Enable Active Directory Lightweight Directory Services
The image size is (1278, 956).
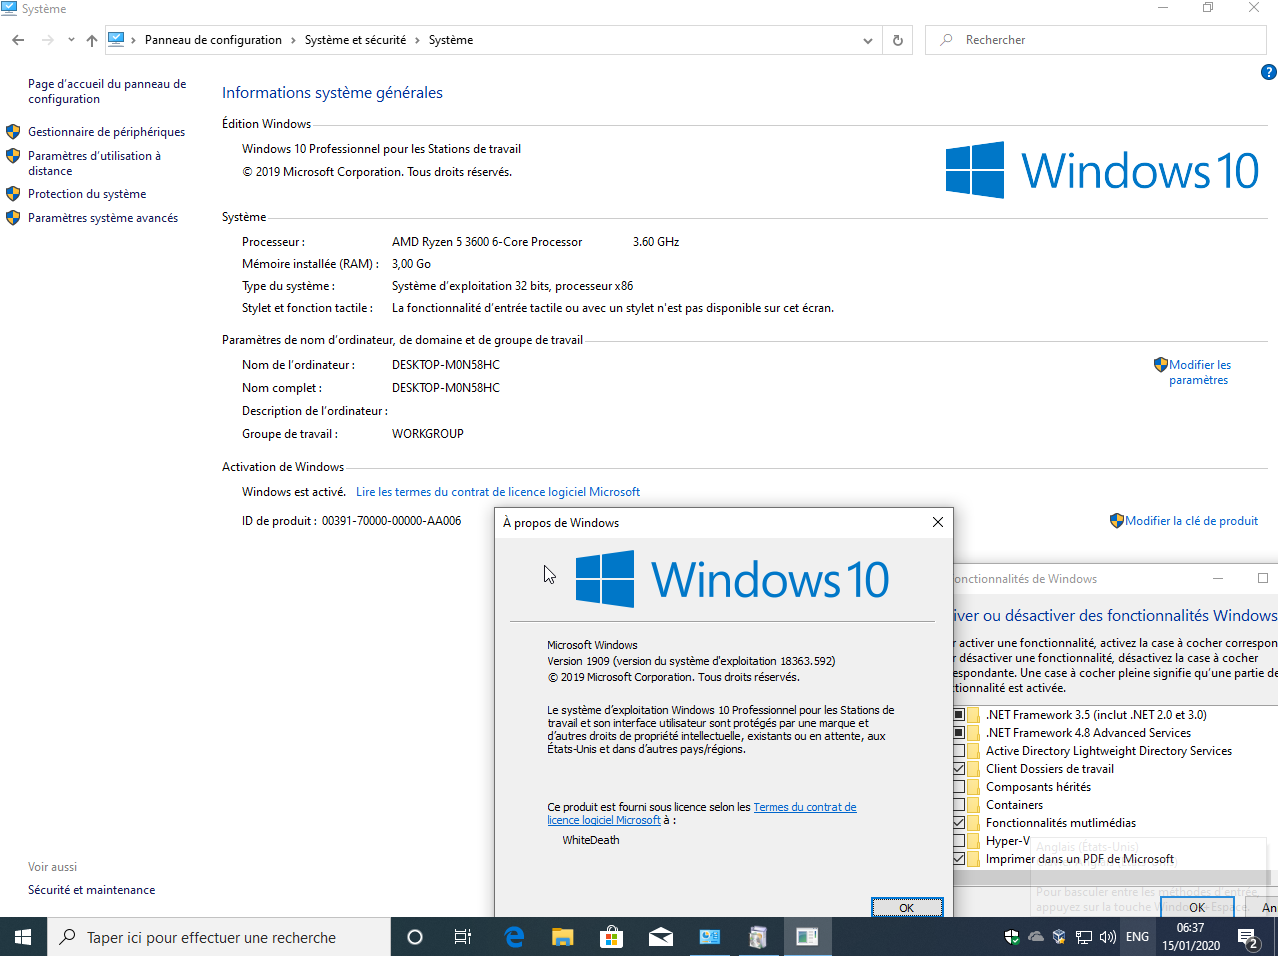point(959,751)
